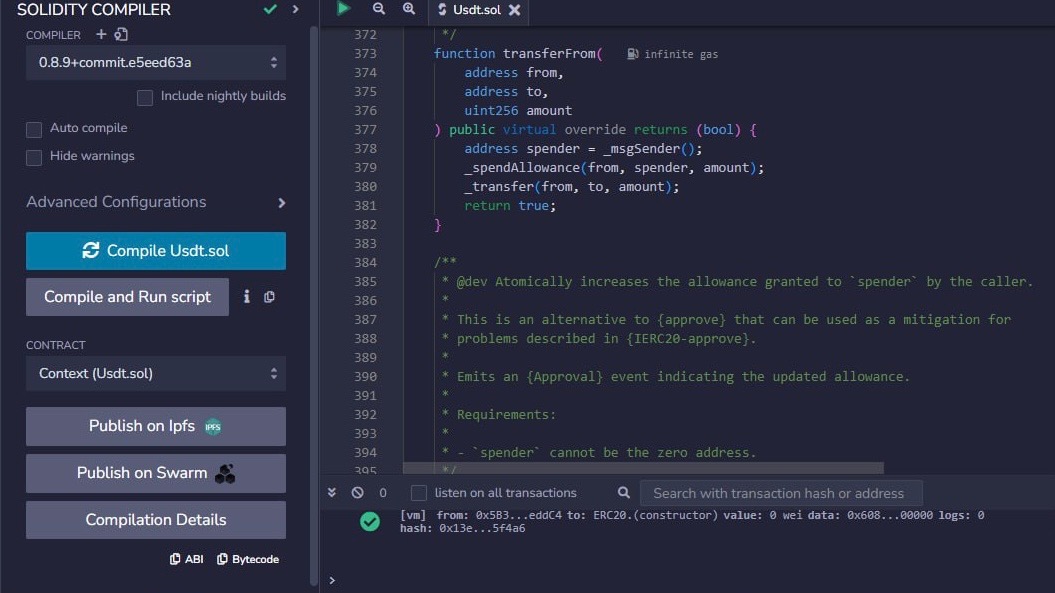This screenshot has height=593, width=1055.
Task: Zoom out the editor font
Action: (x=379, y=9)
